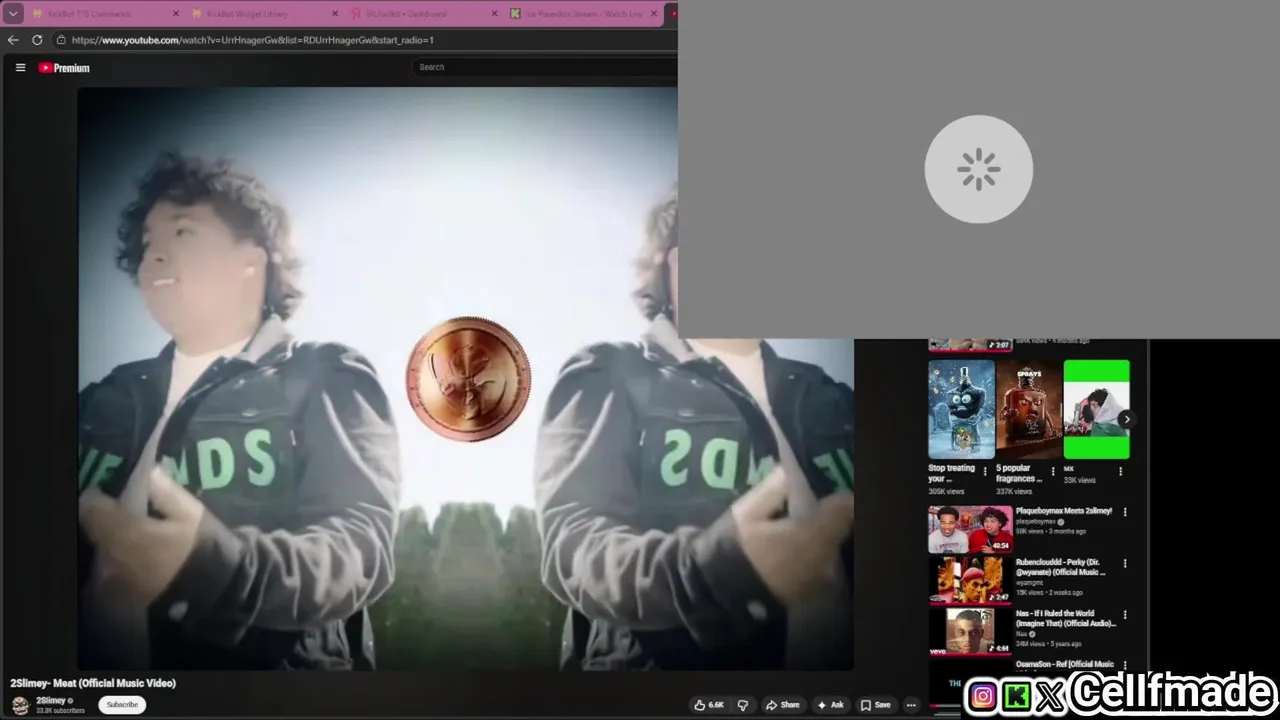Open the 2Slimey channel name link

point(51,700)
